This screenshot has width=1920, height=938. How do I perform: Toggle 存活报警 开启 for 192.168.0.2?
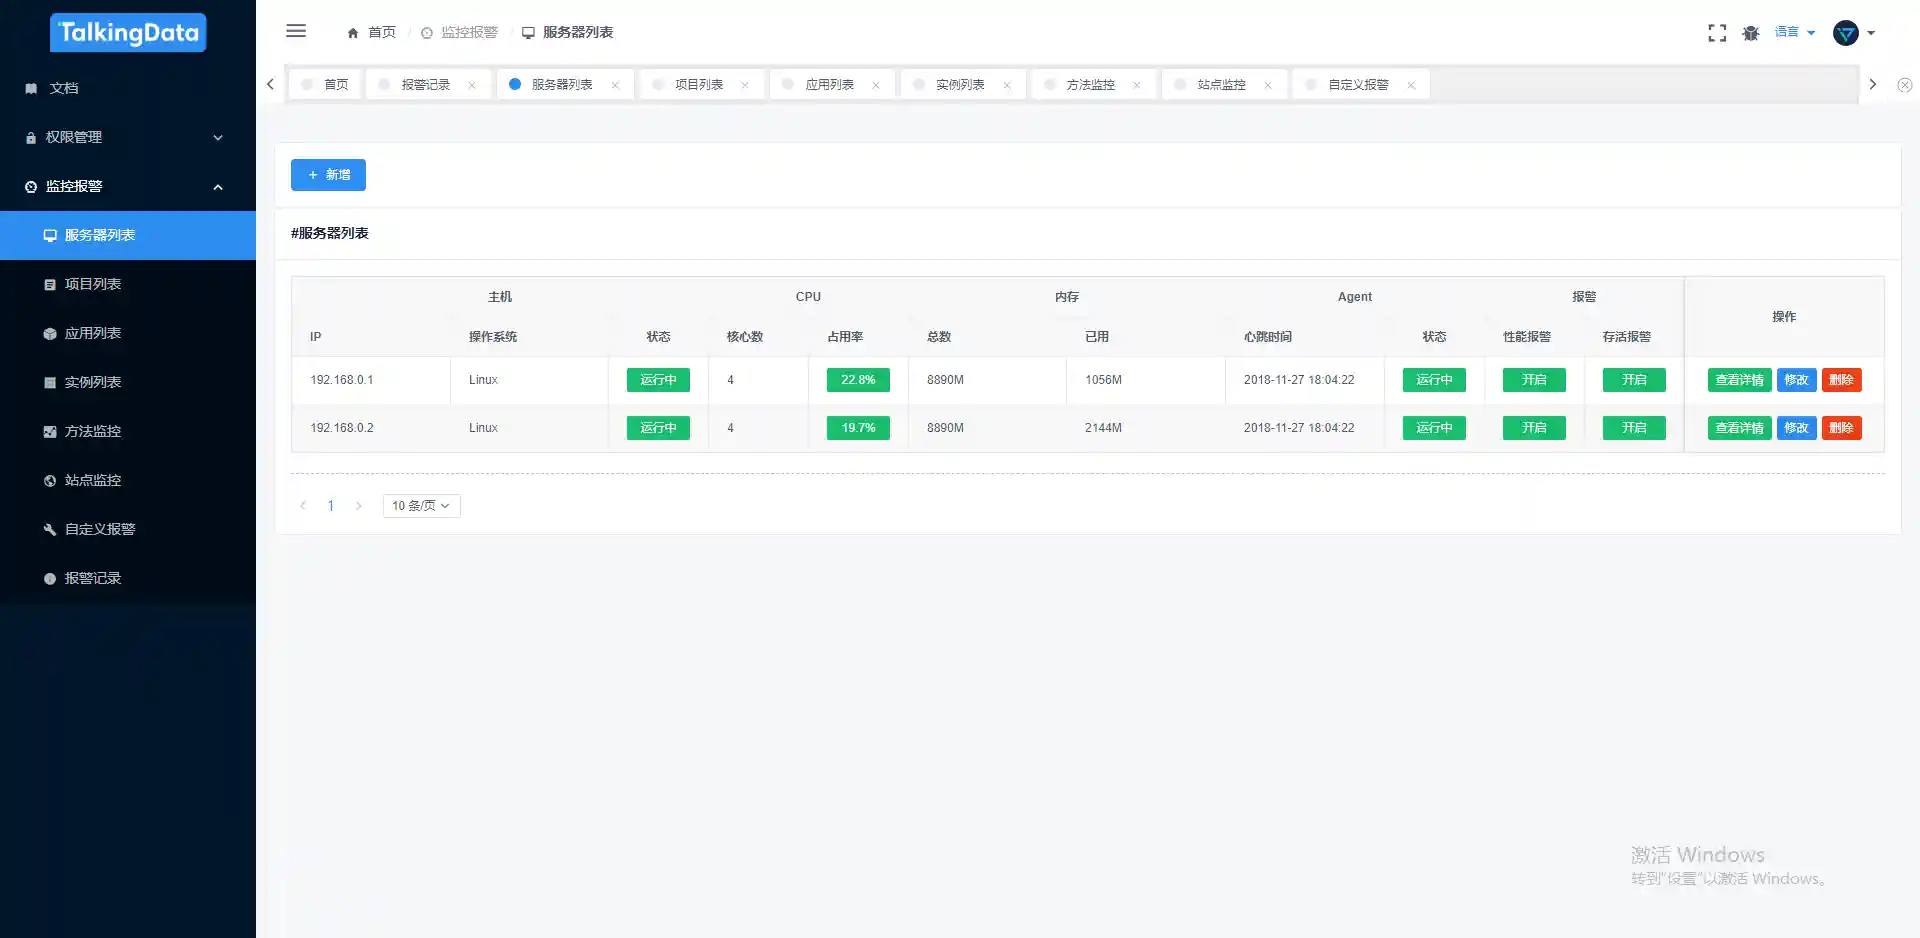tap(1633, 428)
